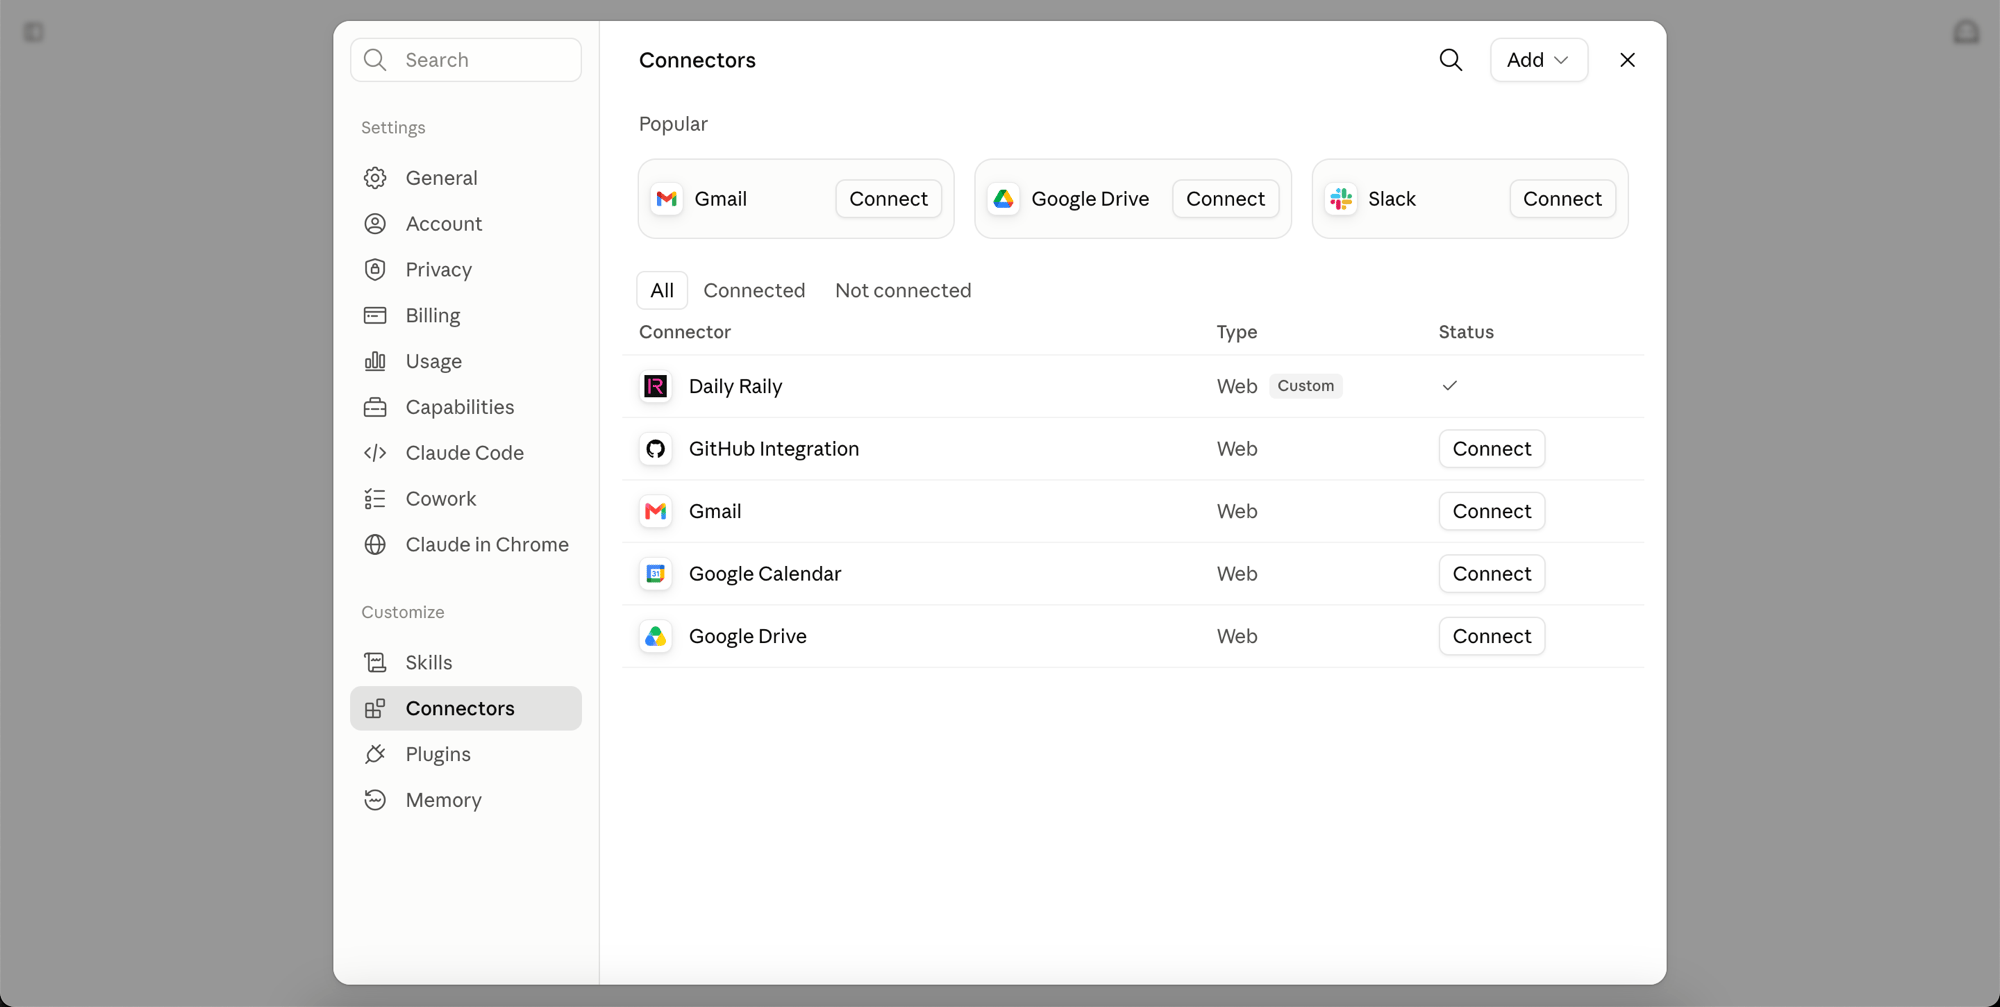Open Claude in Chrome settings
The height and width of the screenshot is (1007, 2000).
click(x=466, y=545)
